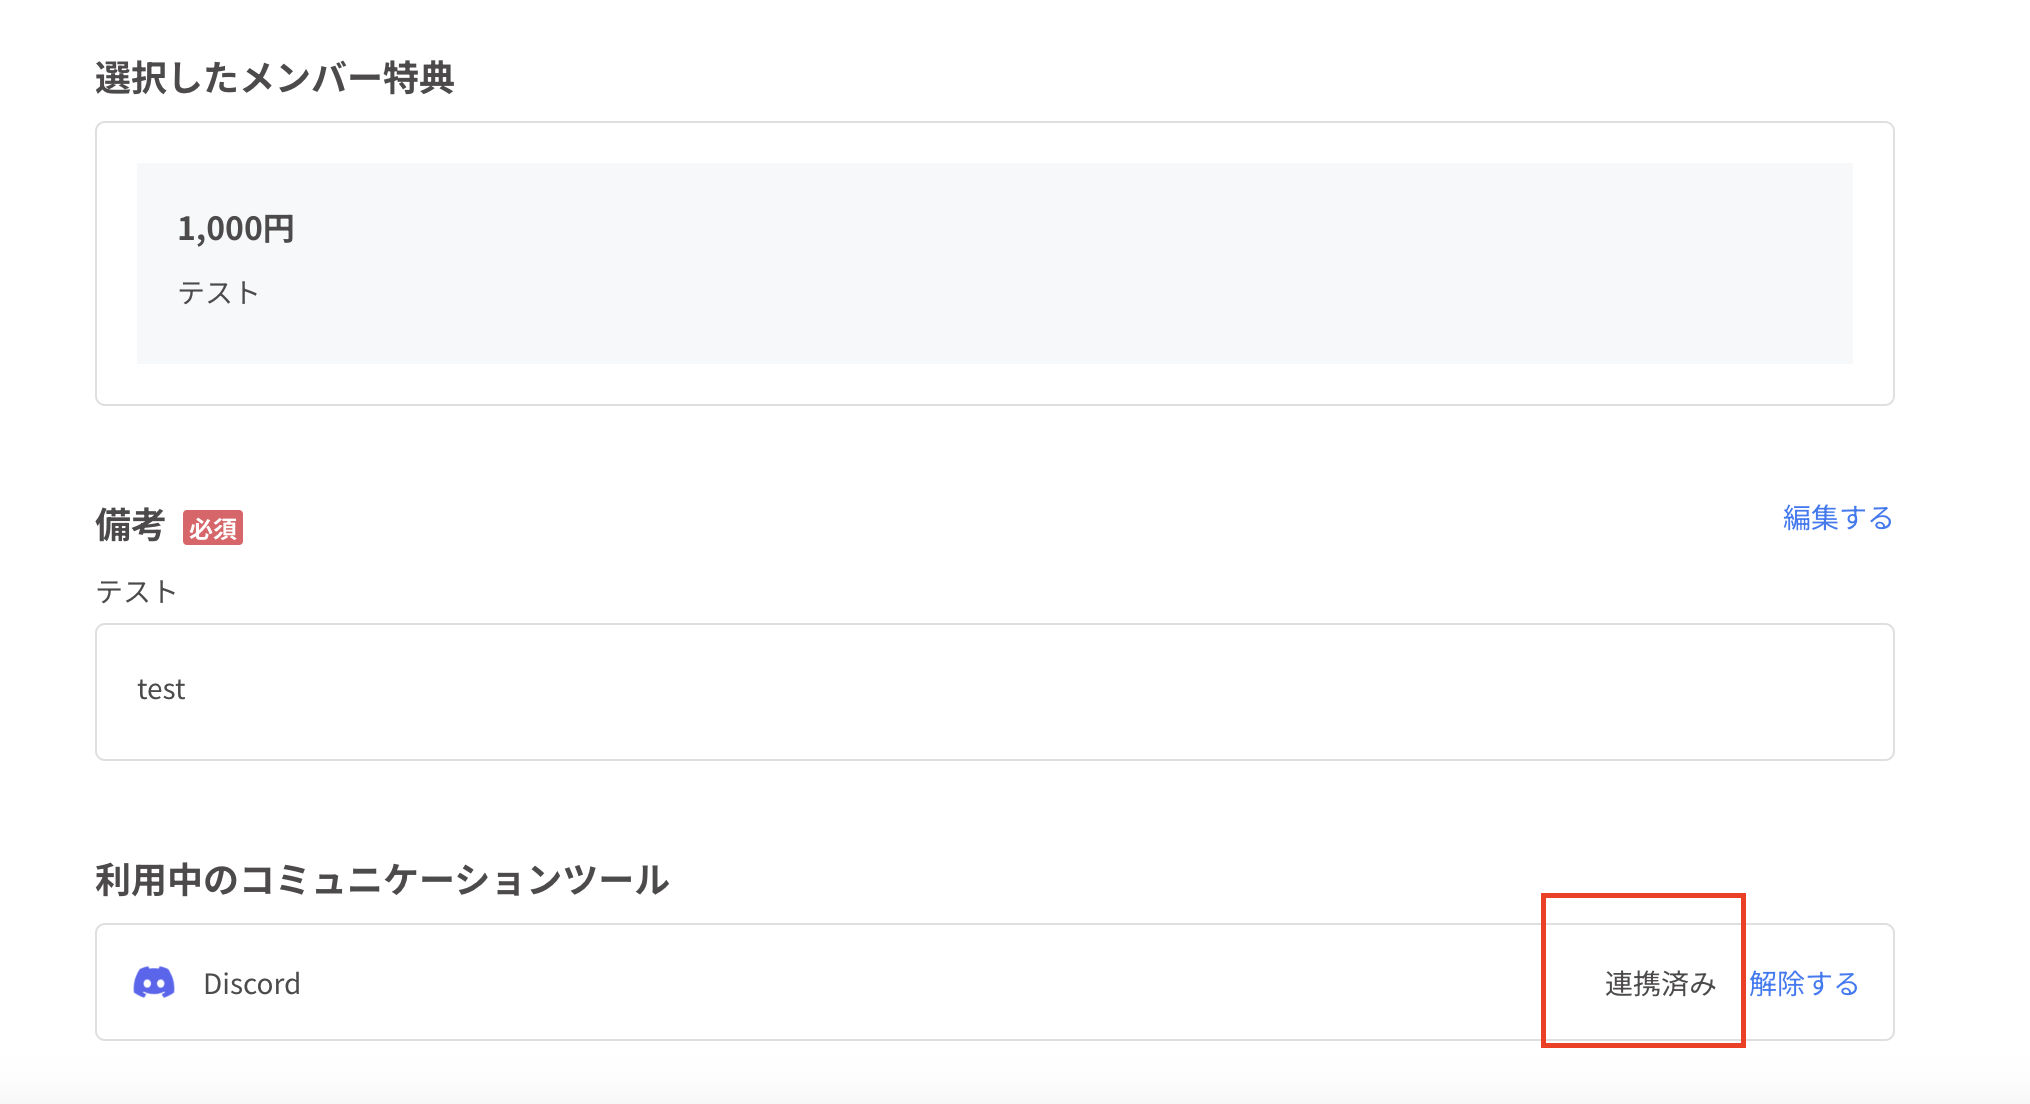Screen dimensions: 2030x1104
Task: Open the 編集する edit link for 備考
Action: [x=1836, y=518]
